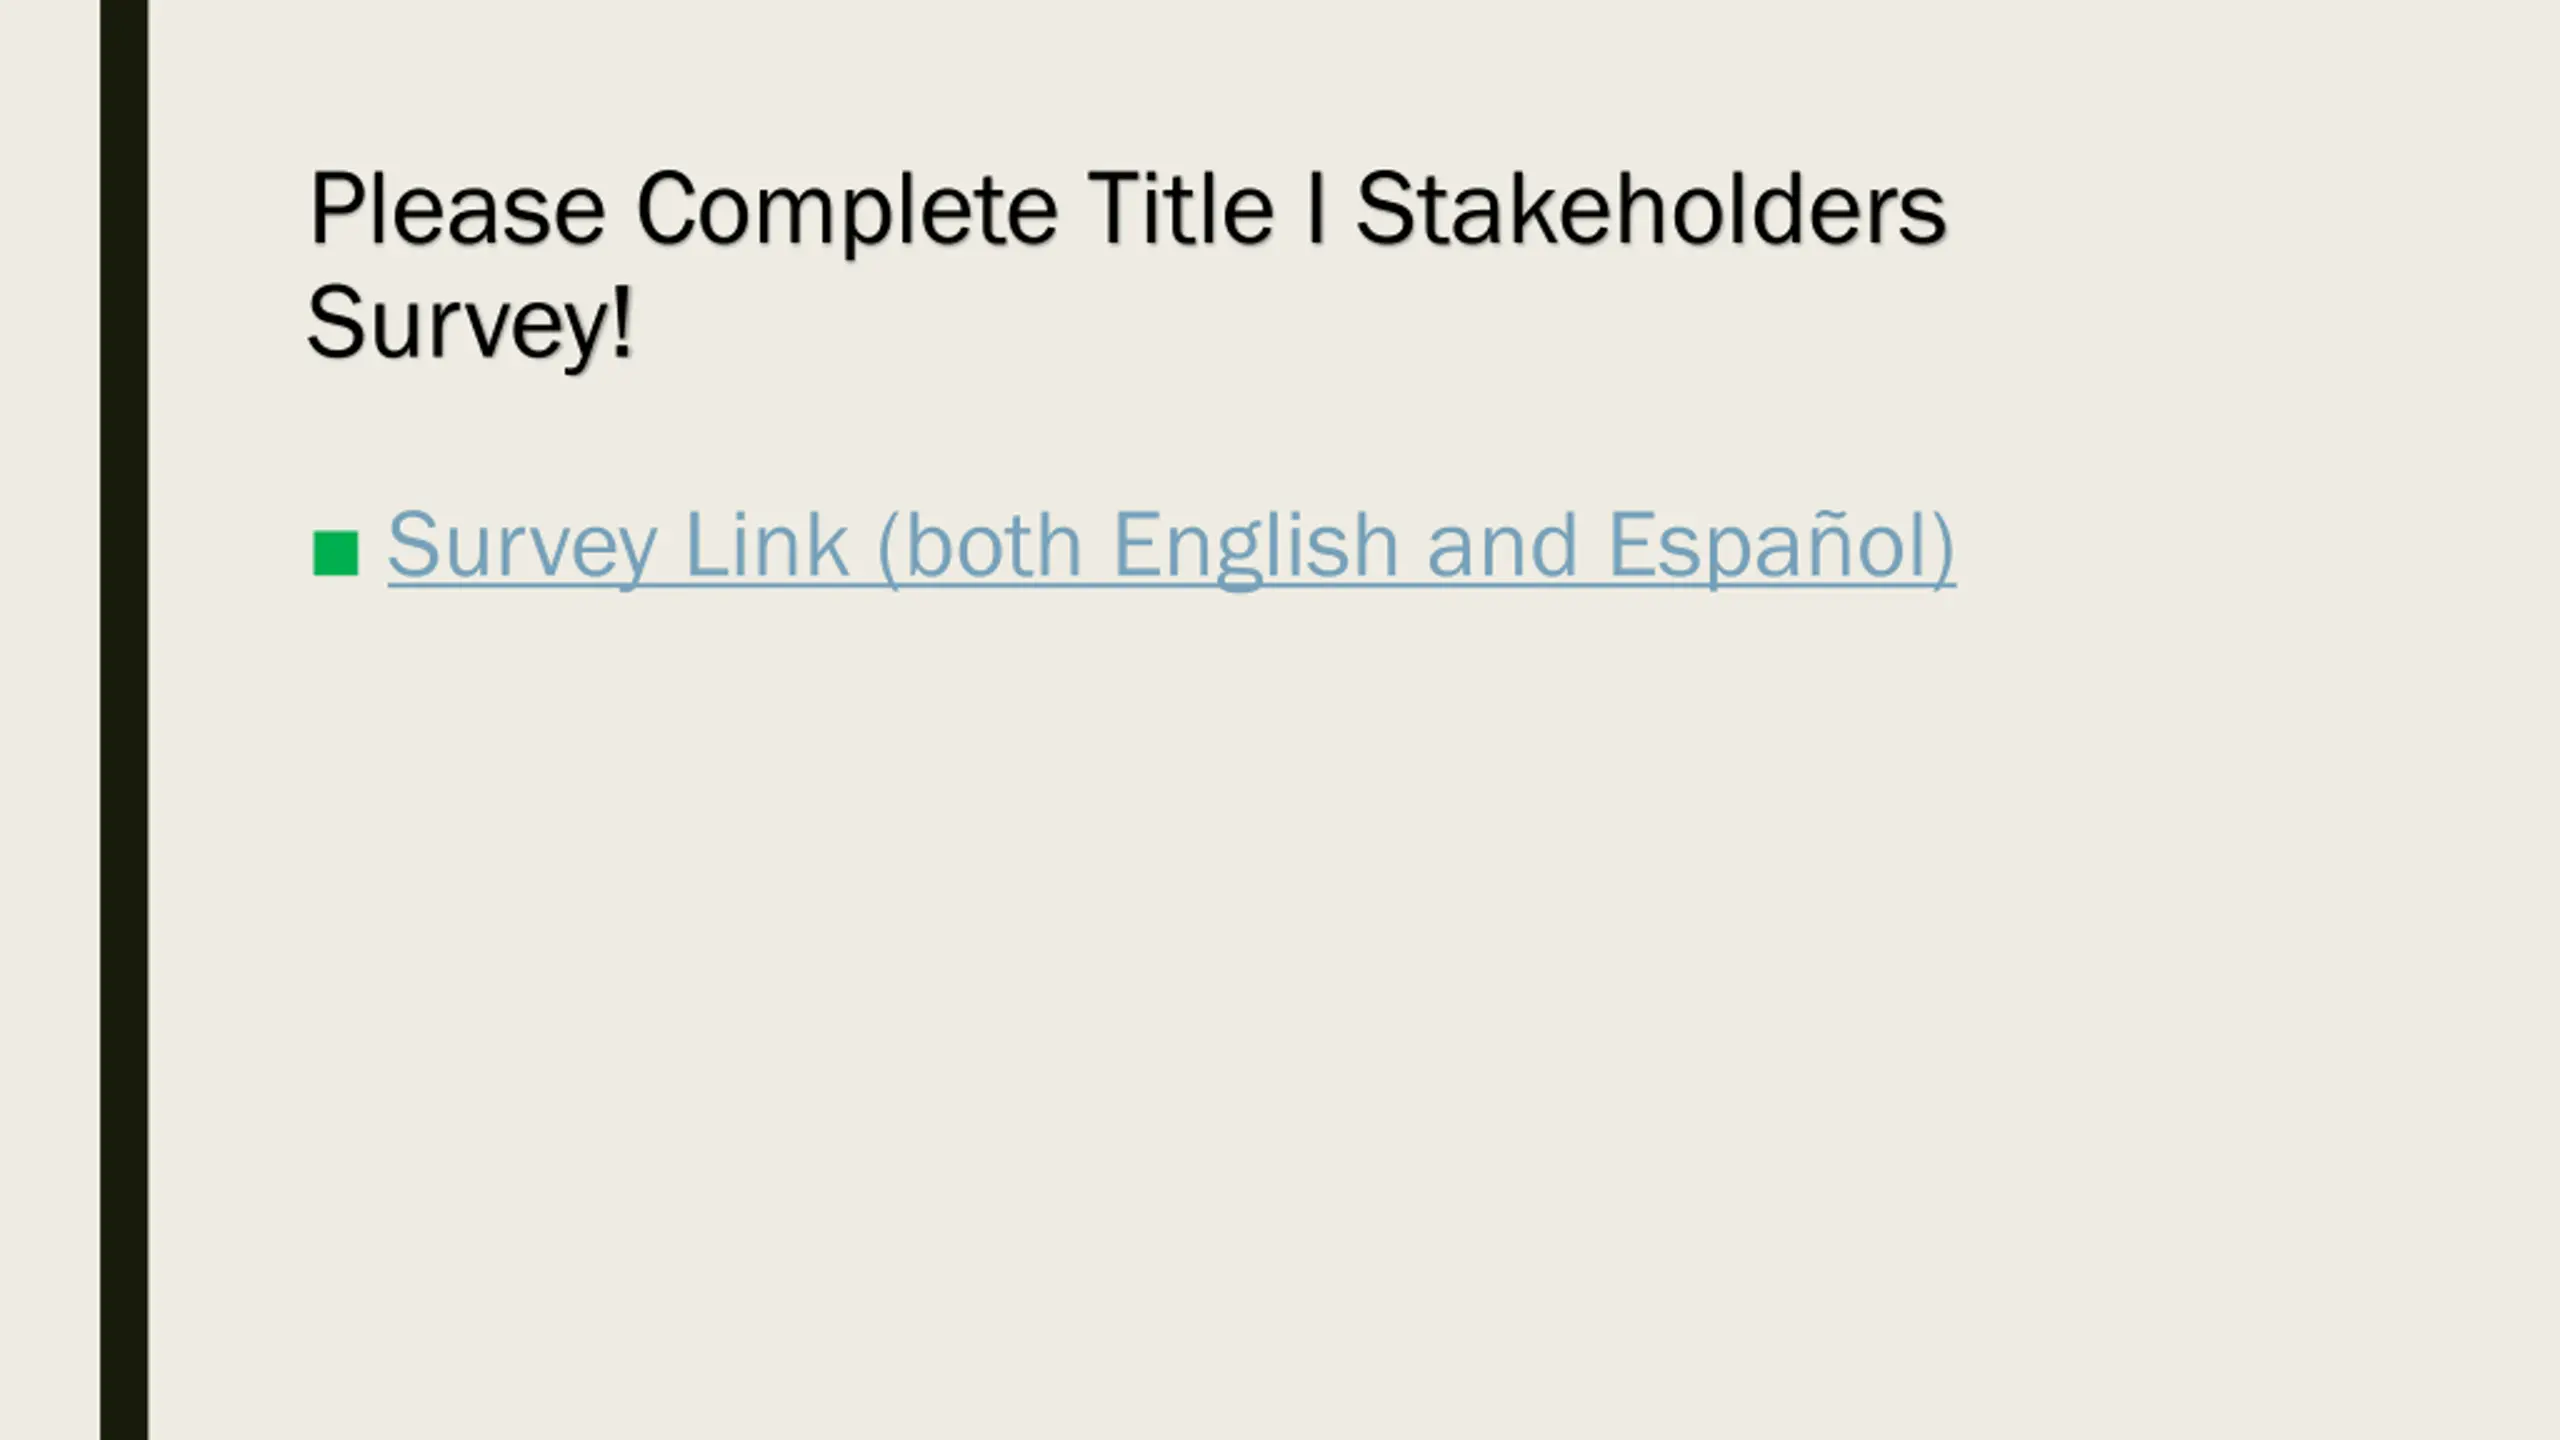Select the slide title text

coord(1127,265)
